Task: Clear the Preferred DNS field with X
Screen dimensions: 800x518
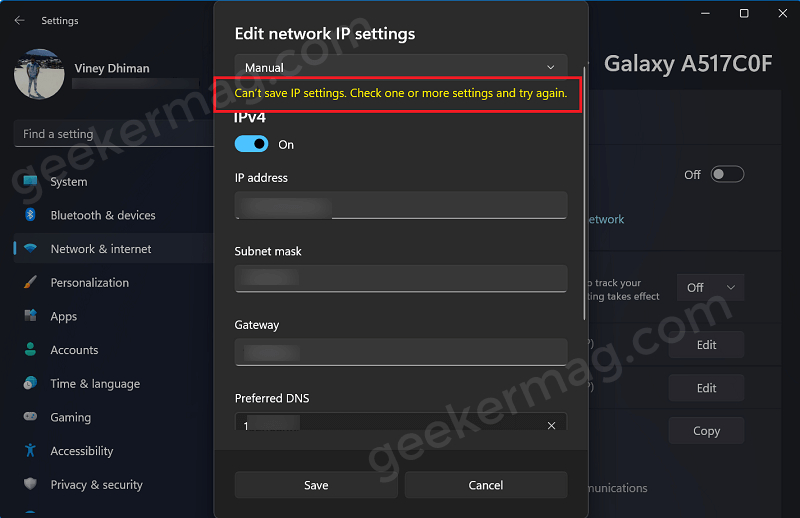Action: [551, 425]
